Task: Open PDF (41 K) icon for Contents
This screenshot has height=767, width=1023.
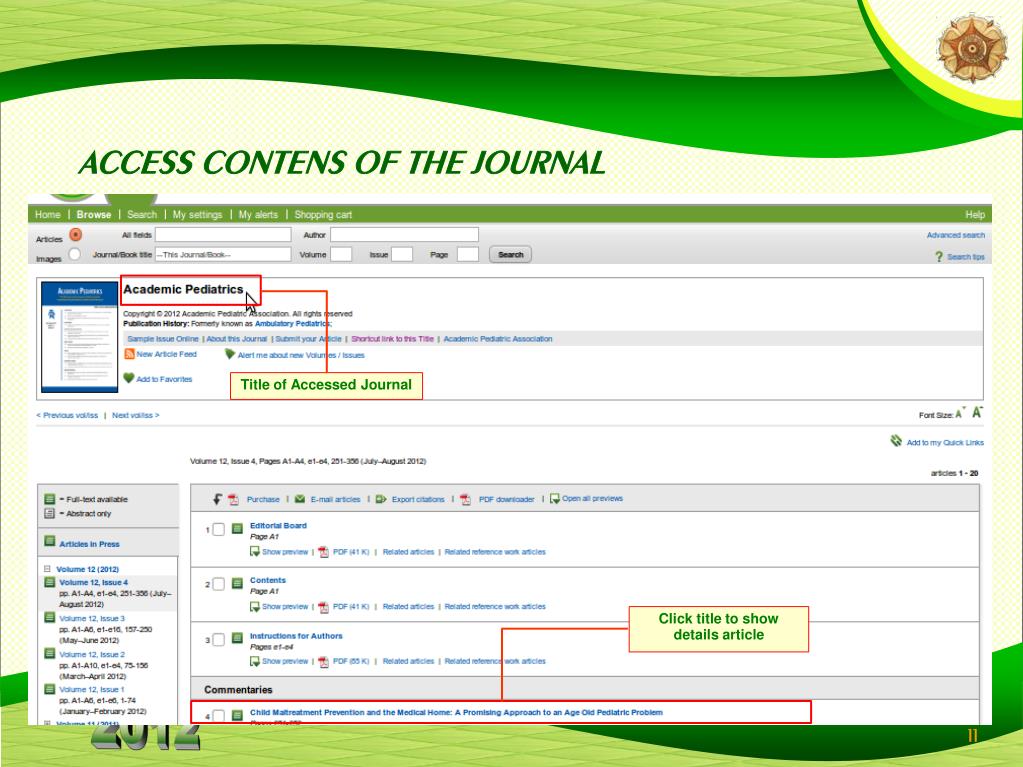Action: point(323,607)
